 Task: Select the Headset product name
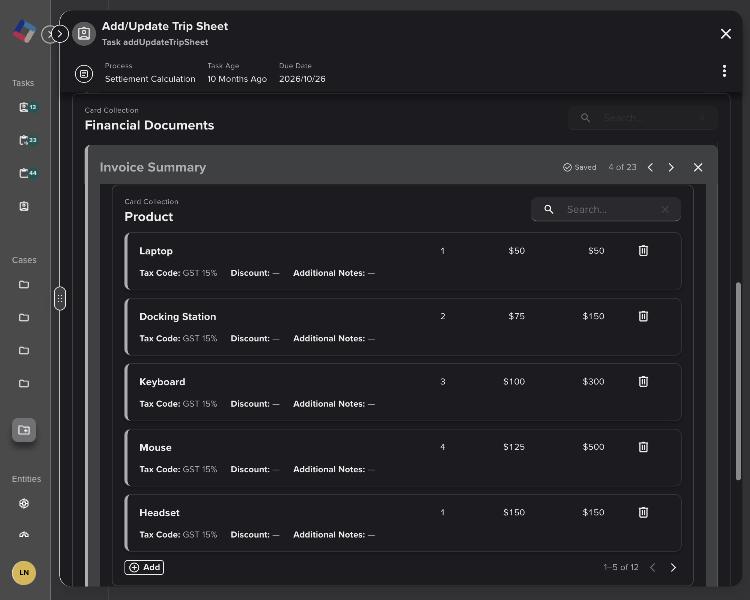159,513
